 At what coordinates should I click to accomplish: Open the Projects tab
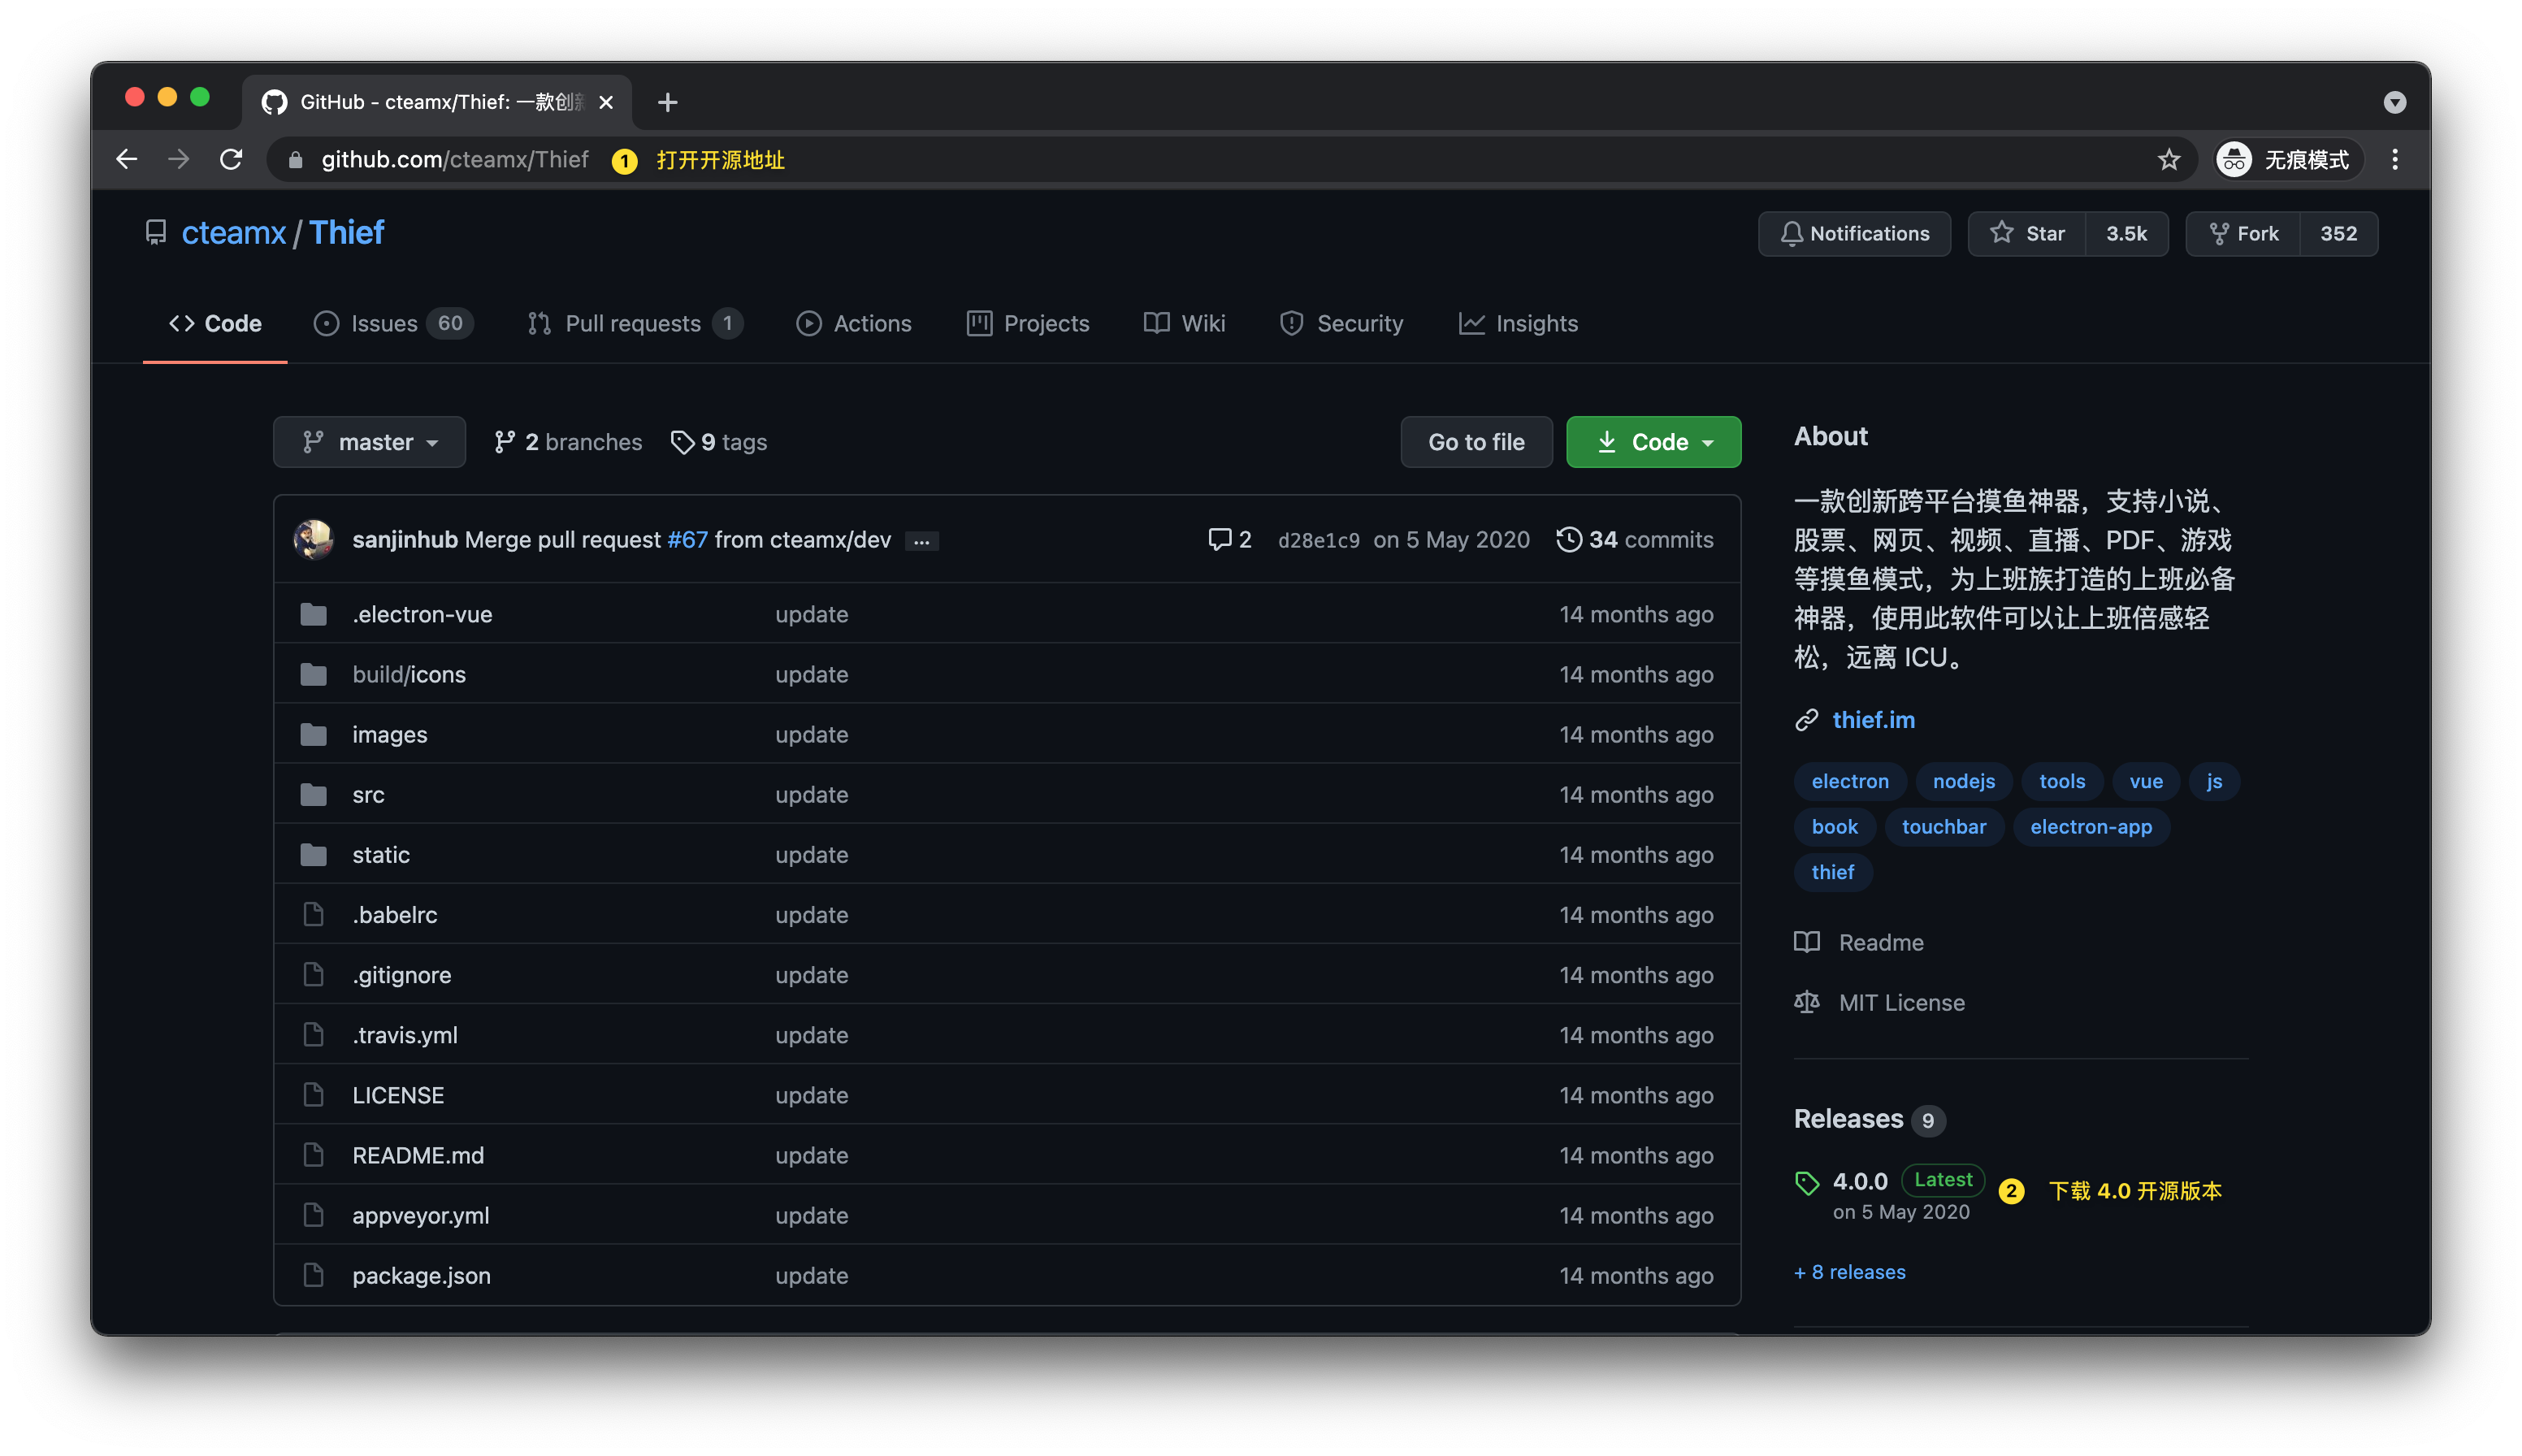1028,323
